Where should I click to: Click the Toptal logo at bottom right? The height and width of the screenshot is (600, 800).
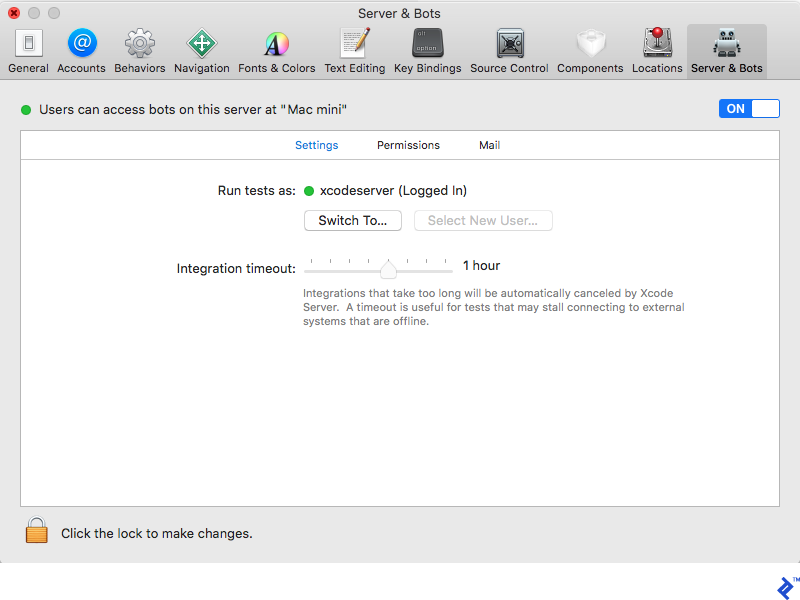(x=783, y=588)
